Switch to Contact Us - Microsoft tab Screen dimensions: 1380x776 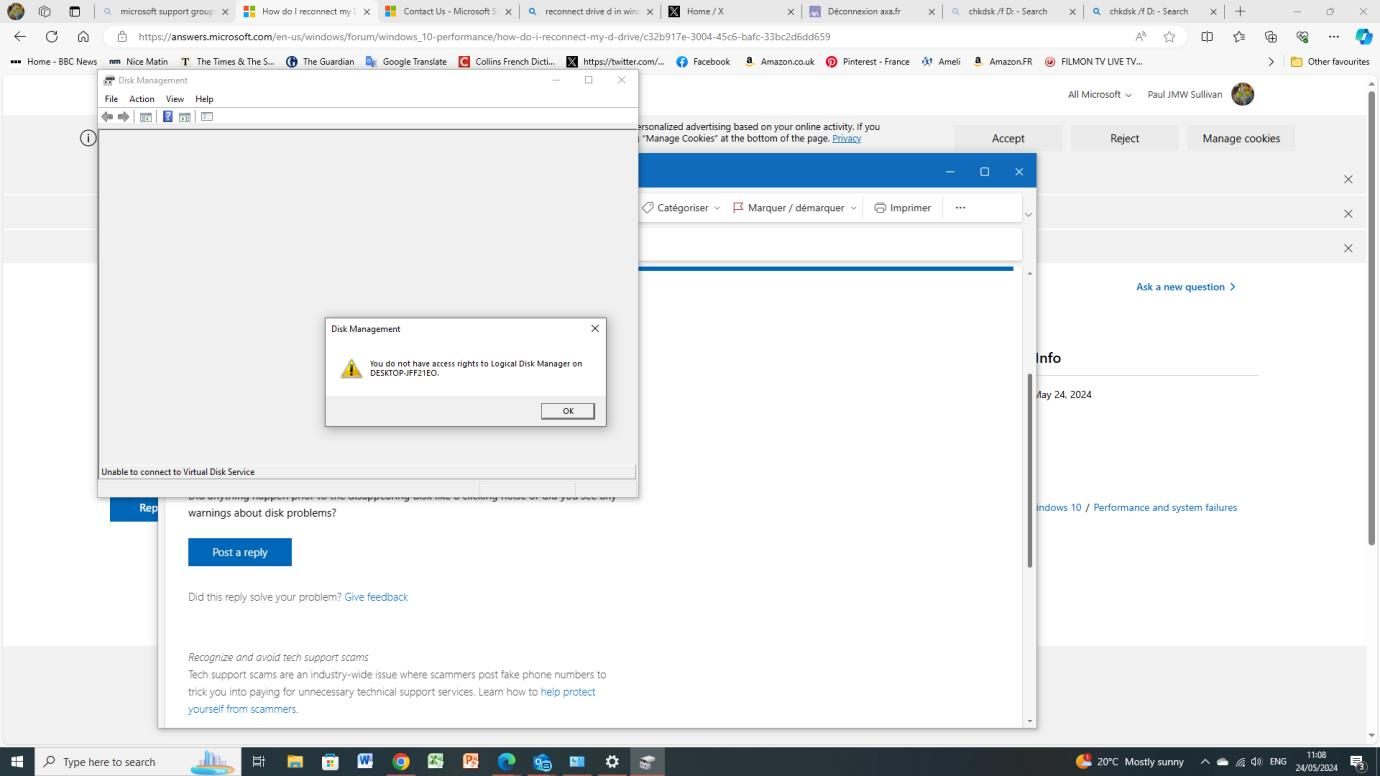coord(448,11)
